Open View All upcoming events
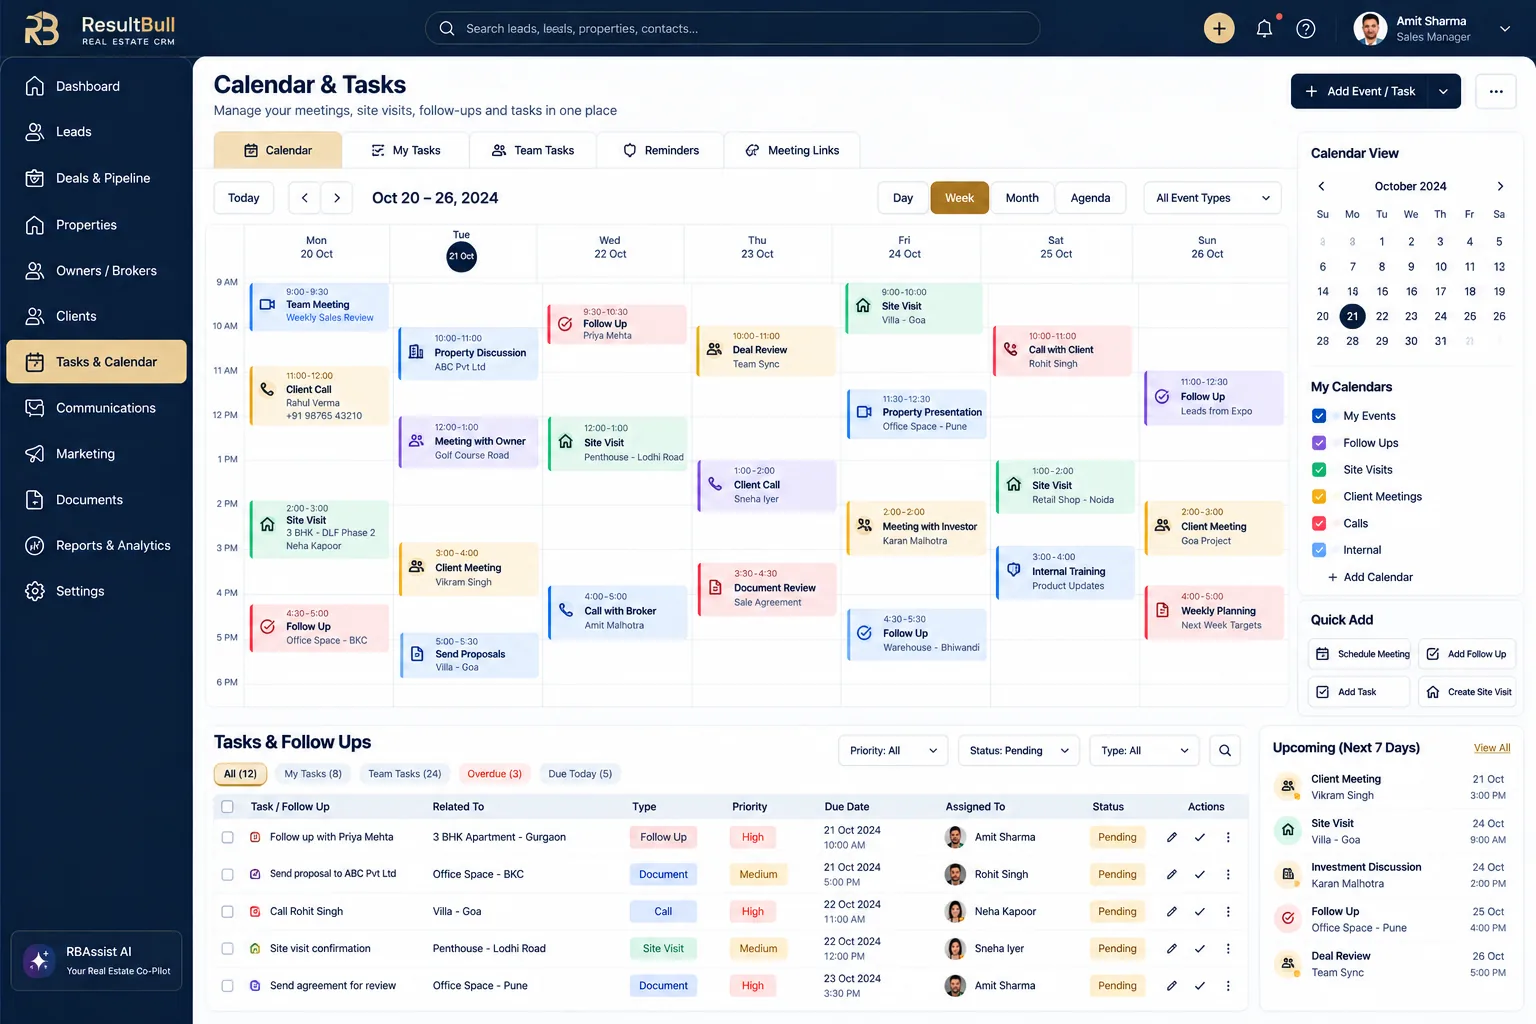This screenshot has width=1536, height=1024. pos(1491,748)
